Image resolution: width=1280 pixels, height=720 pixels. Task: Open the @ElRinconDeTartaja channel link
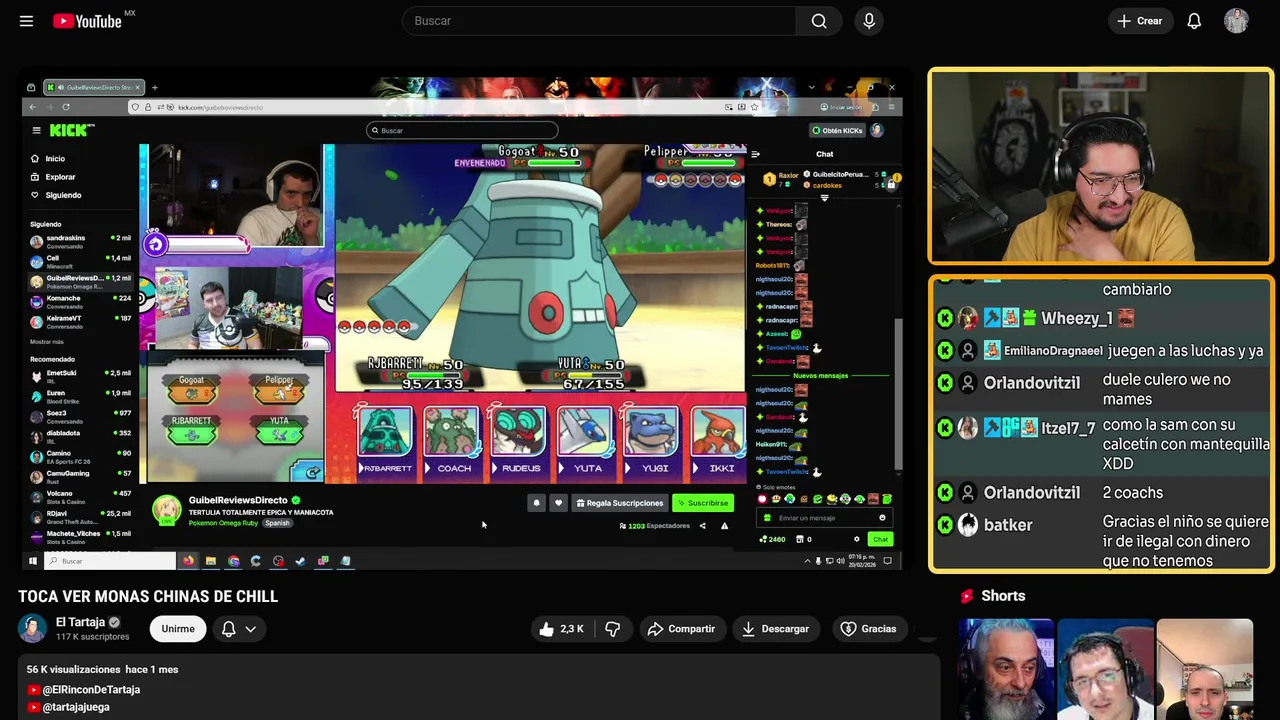pos(91,689)
